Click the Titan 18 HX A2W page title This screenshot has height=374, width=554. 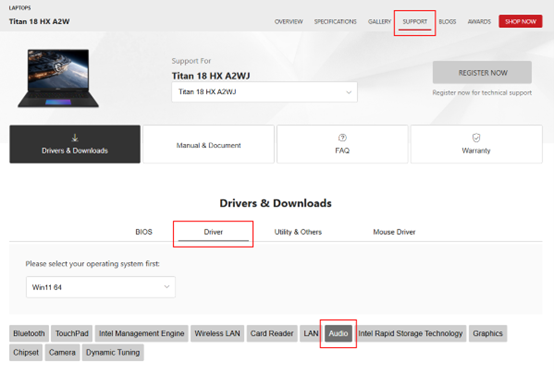(x=39, y=22)
